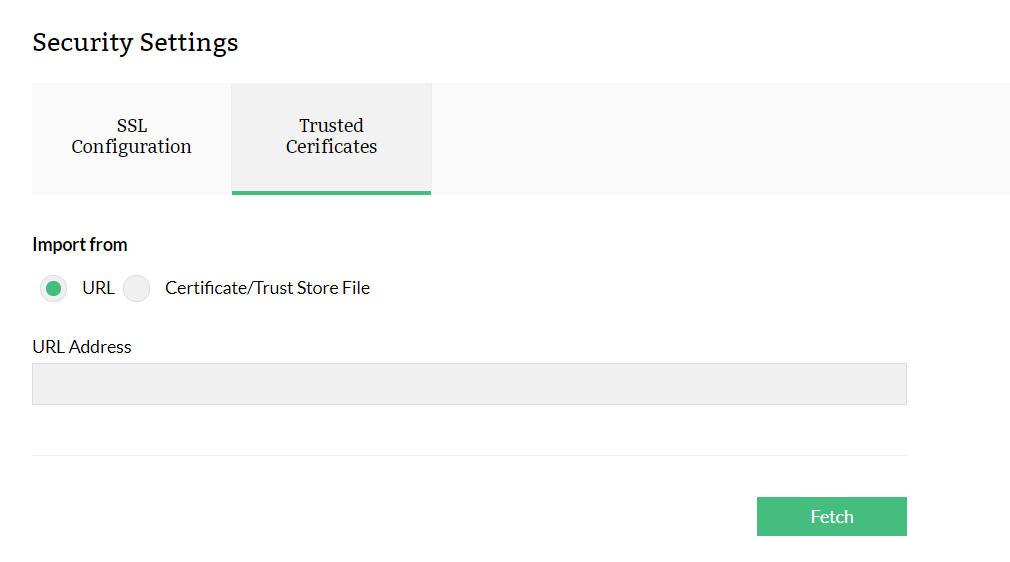
Task: Click the green underline below Trusted Cerificates
Action: tap(331, 192)
